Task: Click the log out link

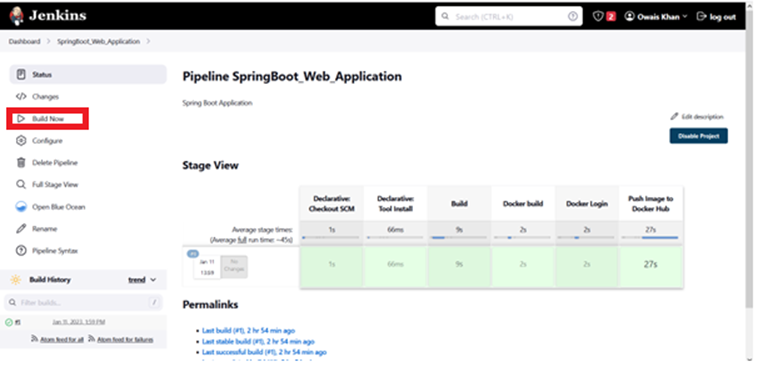Action: tap(723, 16)
